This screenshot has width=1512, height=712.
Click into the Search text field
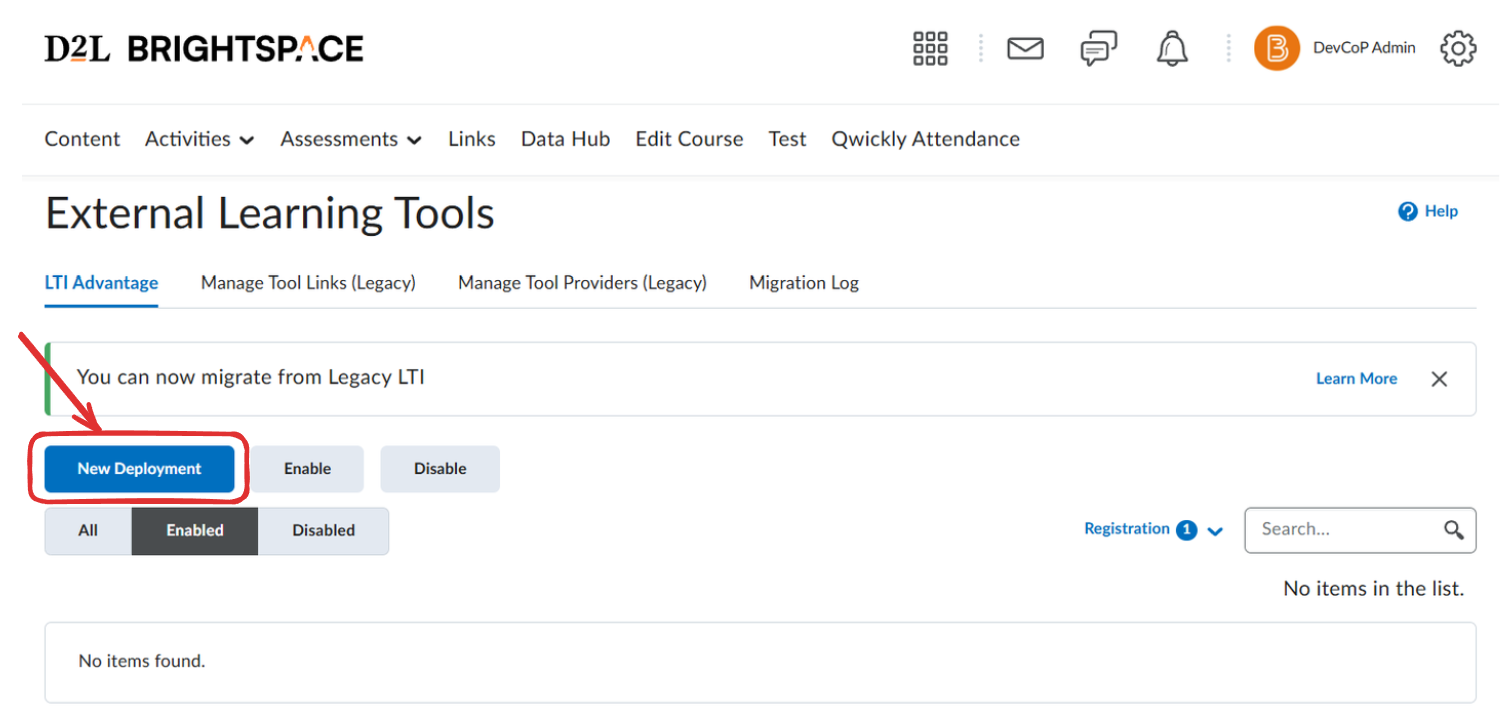[x=1340, y=530]
